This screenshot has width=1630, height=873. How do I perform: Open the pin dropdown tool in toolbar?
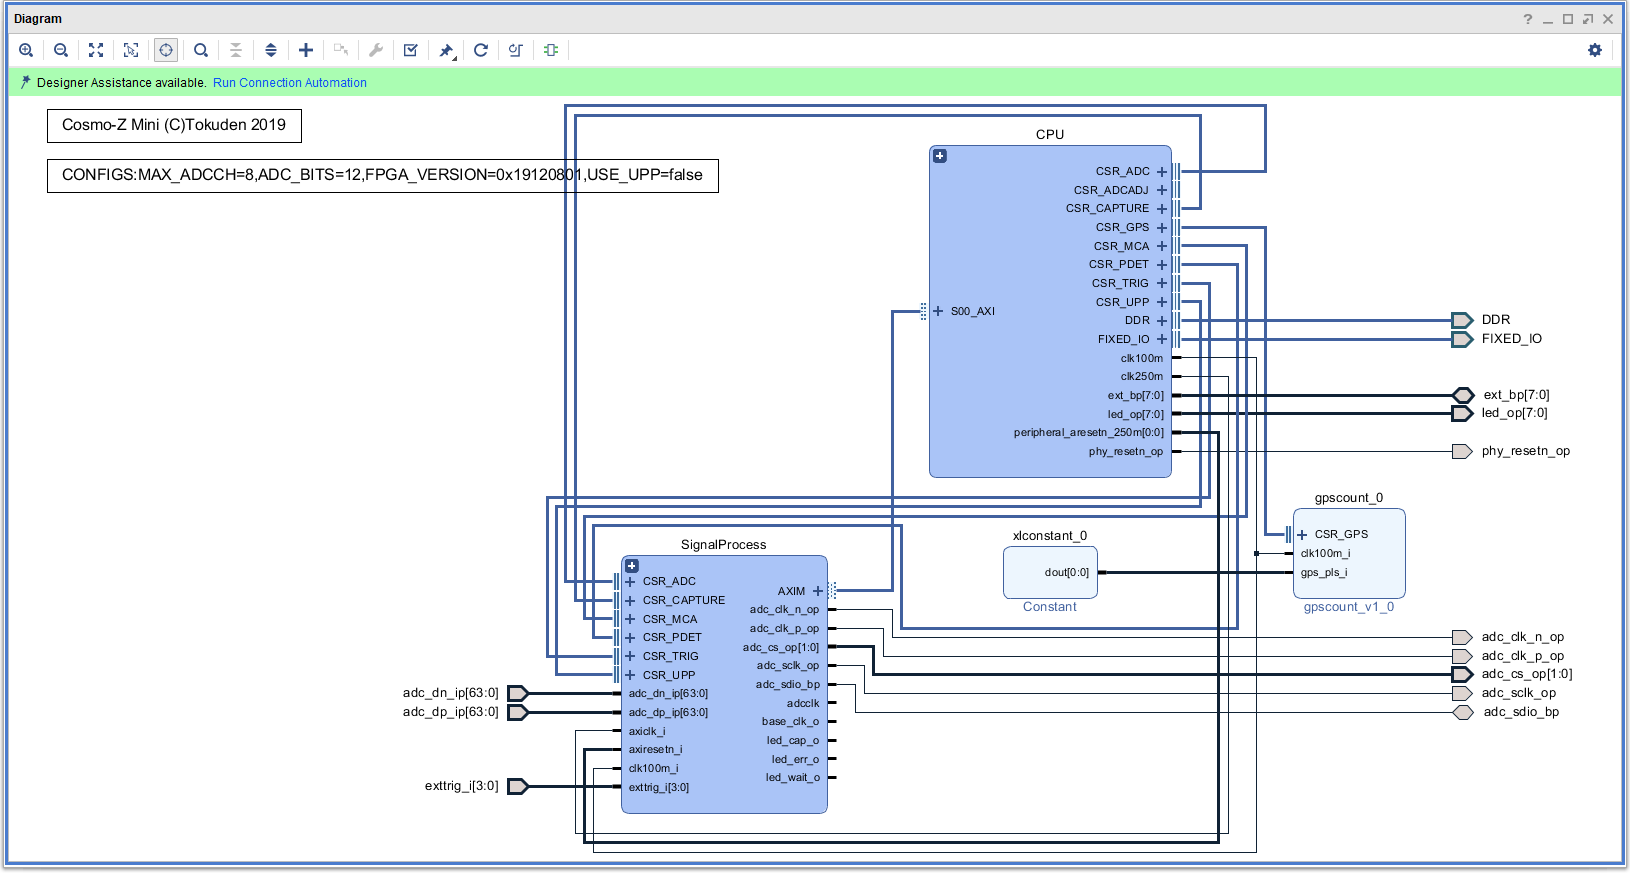point(447,50)
